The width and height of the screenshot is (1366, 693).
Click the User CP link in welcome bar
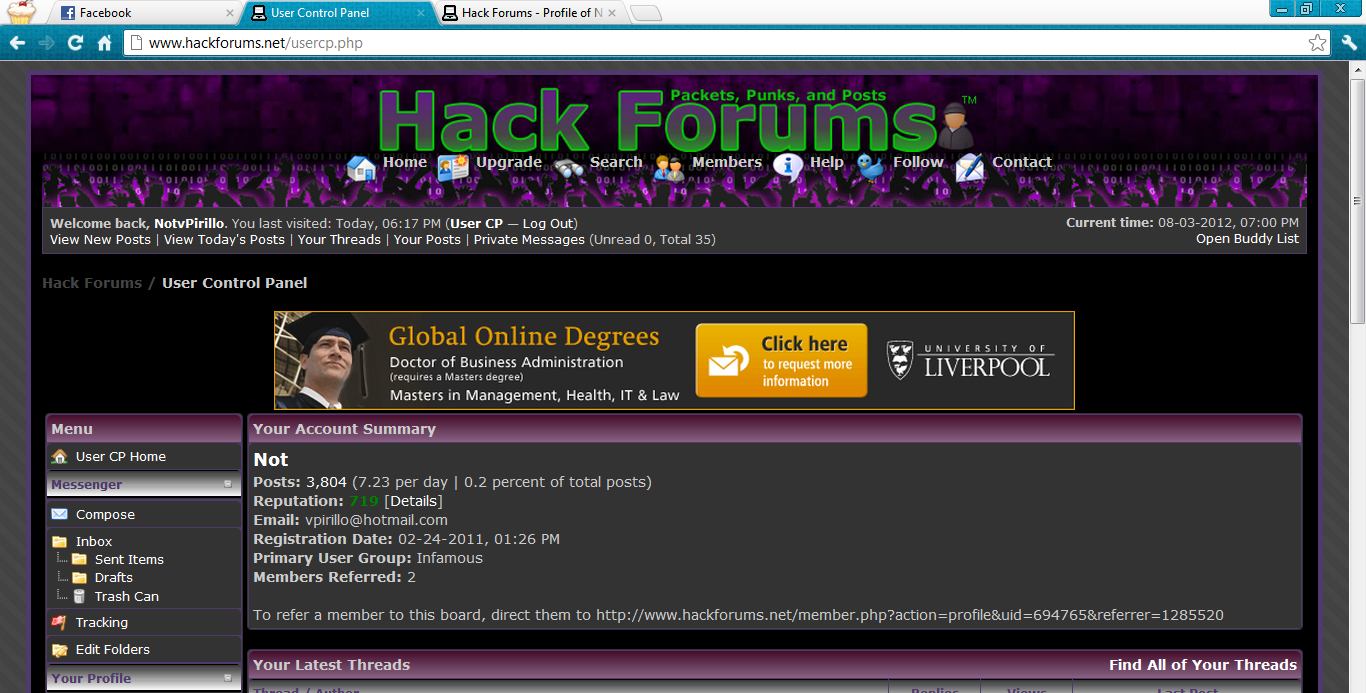477,223
